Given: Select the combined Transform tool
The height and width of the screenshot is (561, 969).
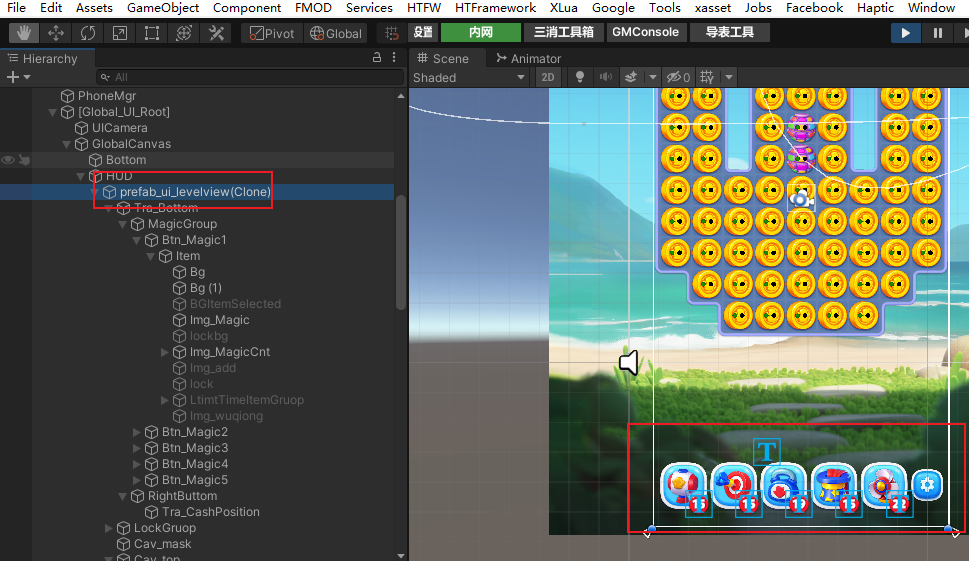Looking at the screenshot, I should pyautogui.click(x=184, y=33).
